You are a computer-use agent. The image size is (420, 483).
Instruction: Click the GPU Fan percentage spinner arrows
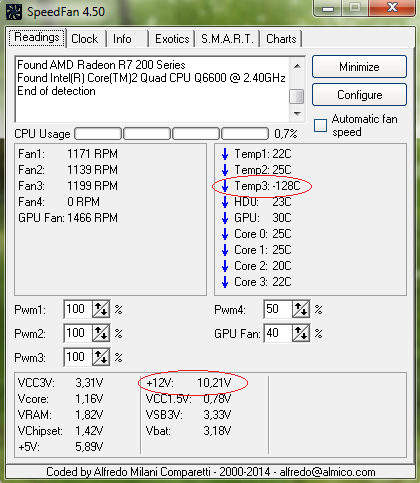[301, 333]
